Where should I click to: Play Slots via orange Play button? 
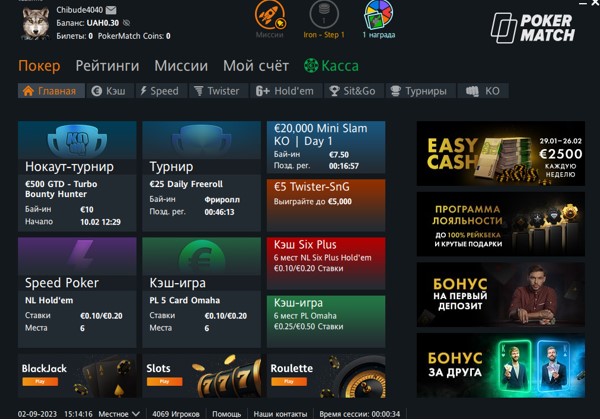(x=165, y=381)
